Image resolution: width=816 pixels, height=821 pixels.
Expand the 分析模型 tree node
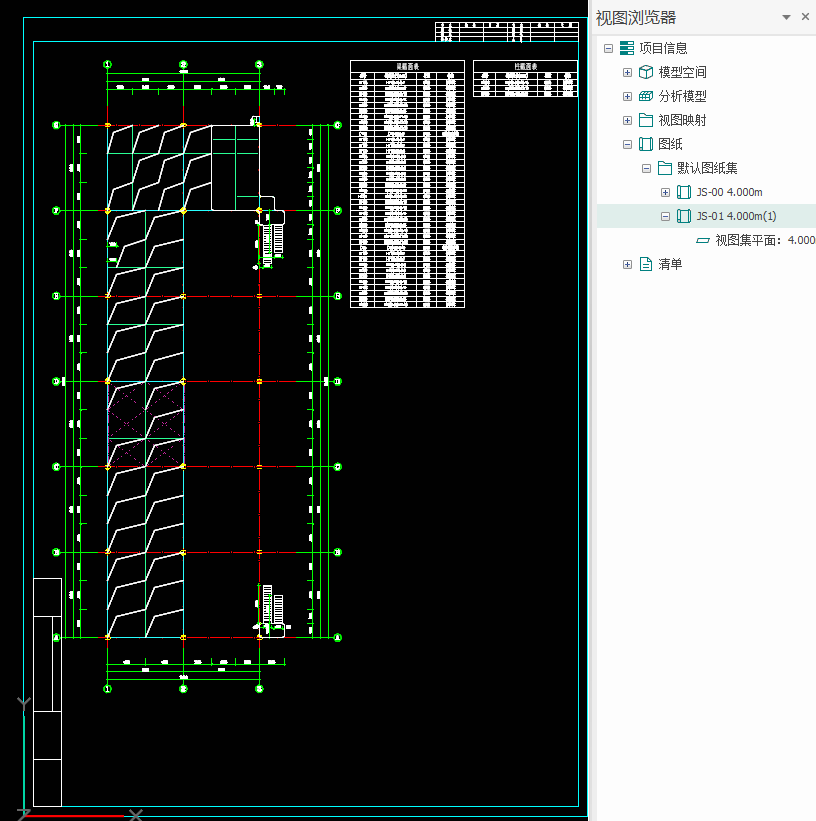(627, 96)
